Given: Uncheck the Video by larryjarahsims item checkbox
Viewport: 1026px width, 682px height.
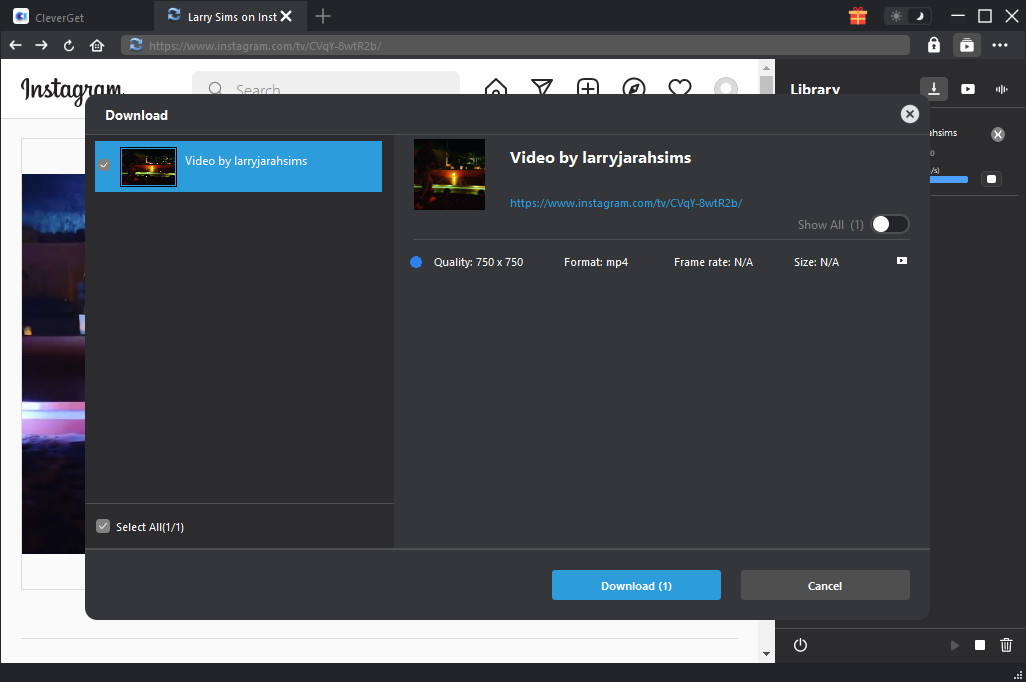Looking at the screenshot, I should 104,165.
